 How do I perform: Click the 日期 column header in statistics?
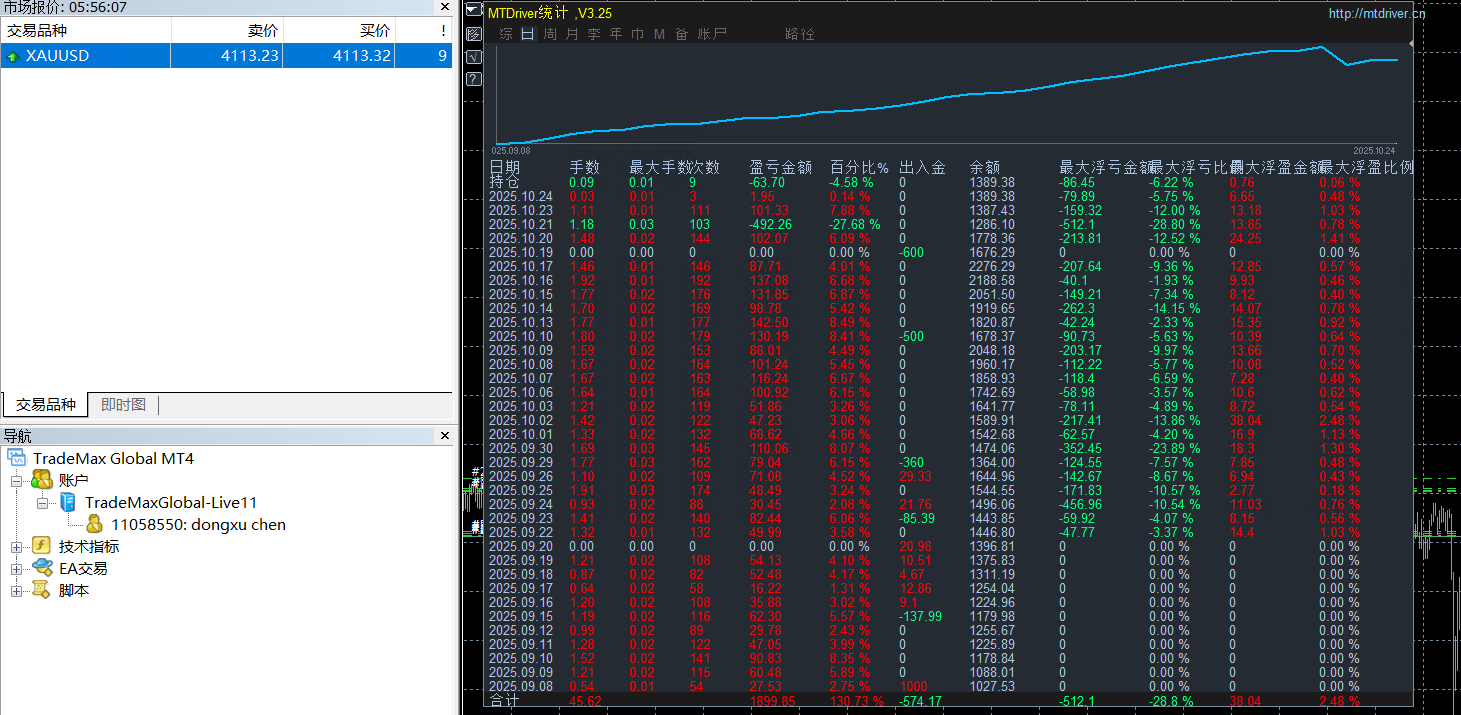[x=505, y=167]
